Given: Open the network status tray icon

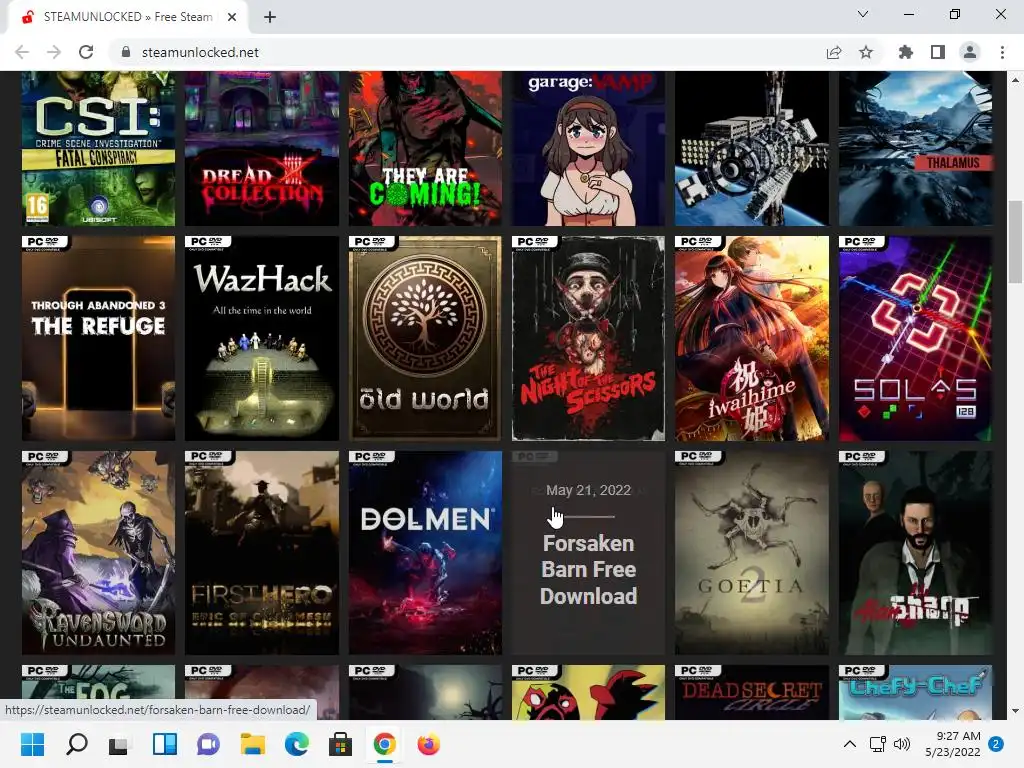Looking at the screenshot, I should (x=877, y=744).
